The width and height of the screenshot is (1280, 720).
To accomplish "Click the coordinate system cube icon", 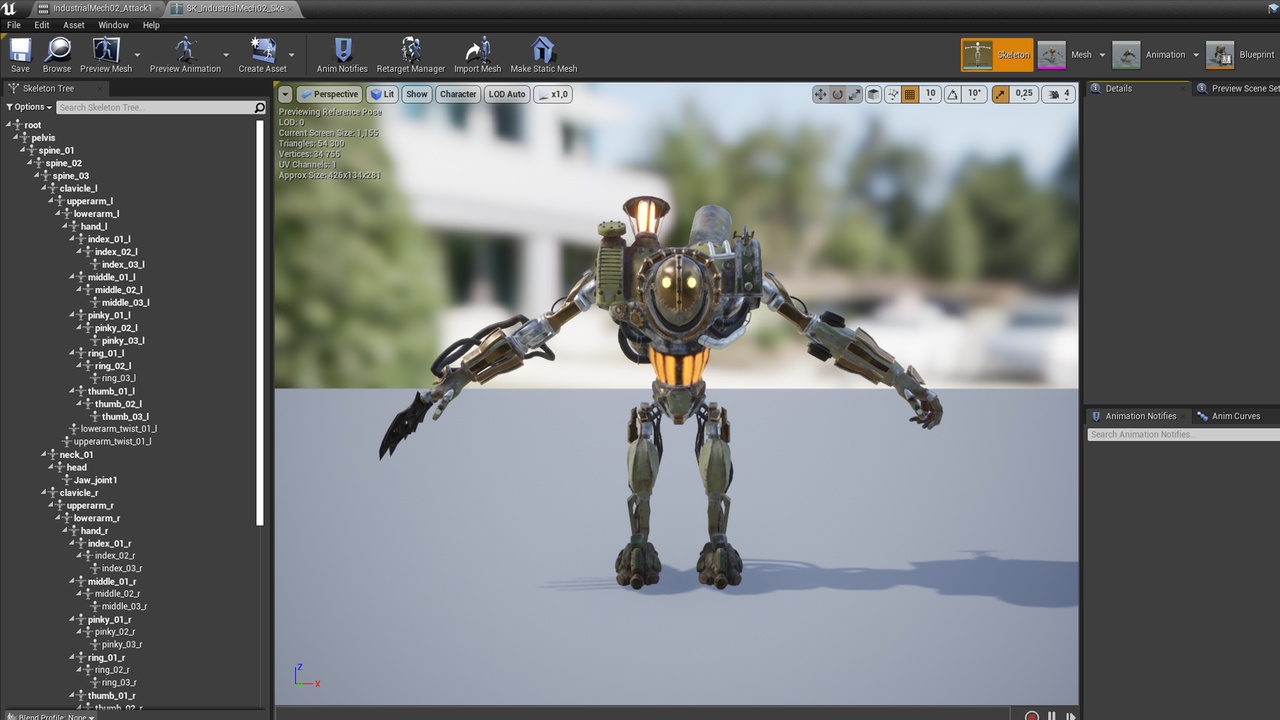I will [873, 94].
